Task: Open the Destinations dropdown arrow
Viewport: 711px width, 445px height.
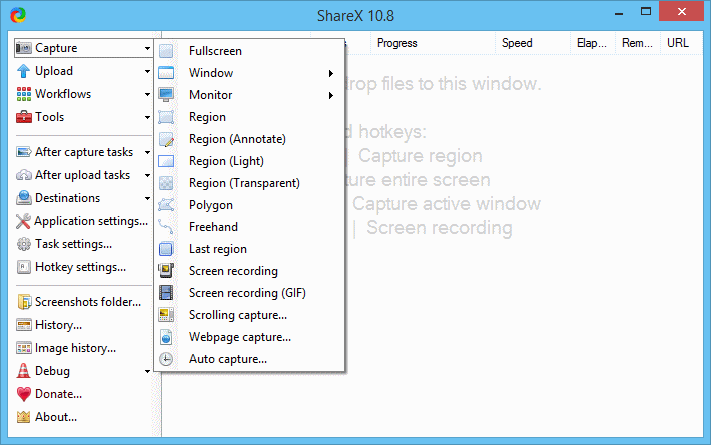Action: (x=147, y=198)
